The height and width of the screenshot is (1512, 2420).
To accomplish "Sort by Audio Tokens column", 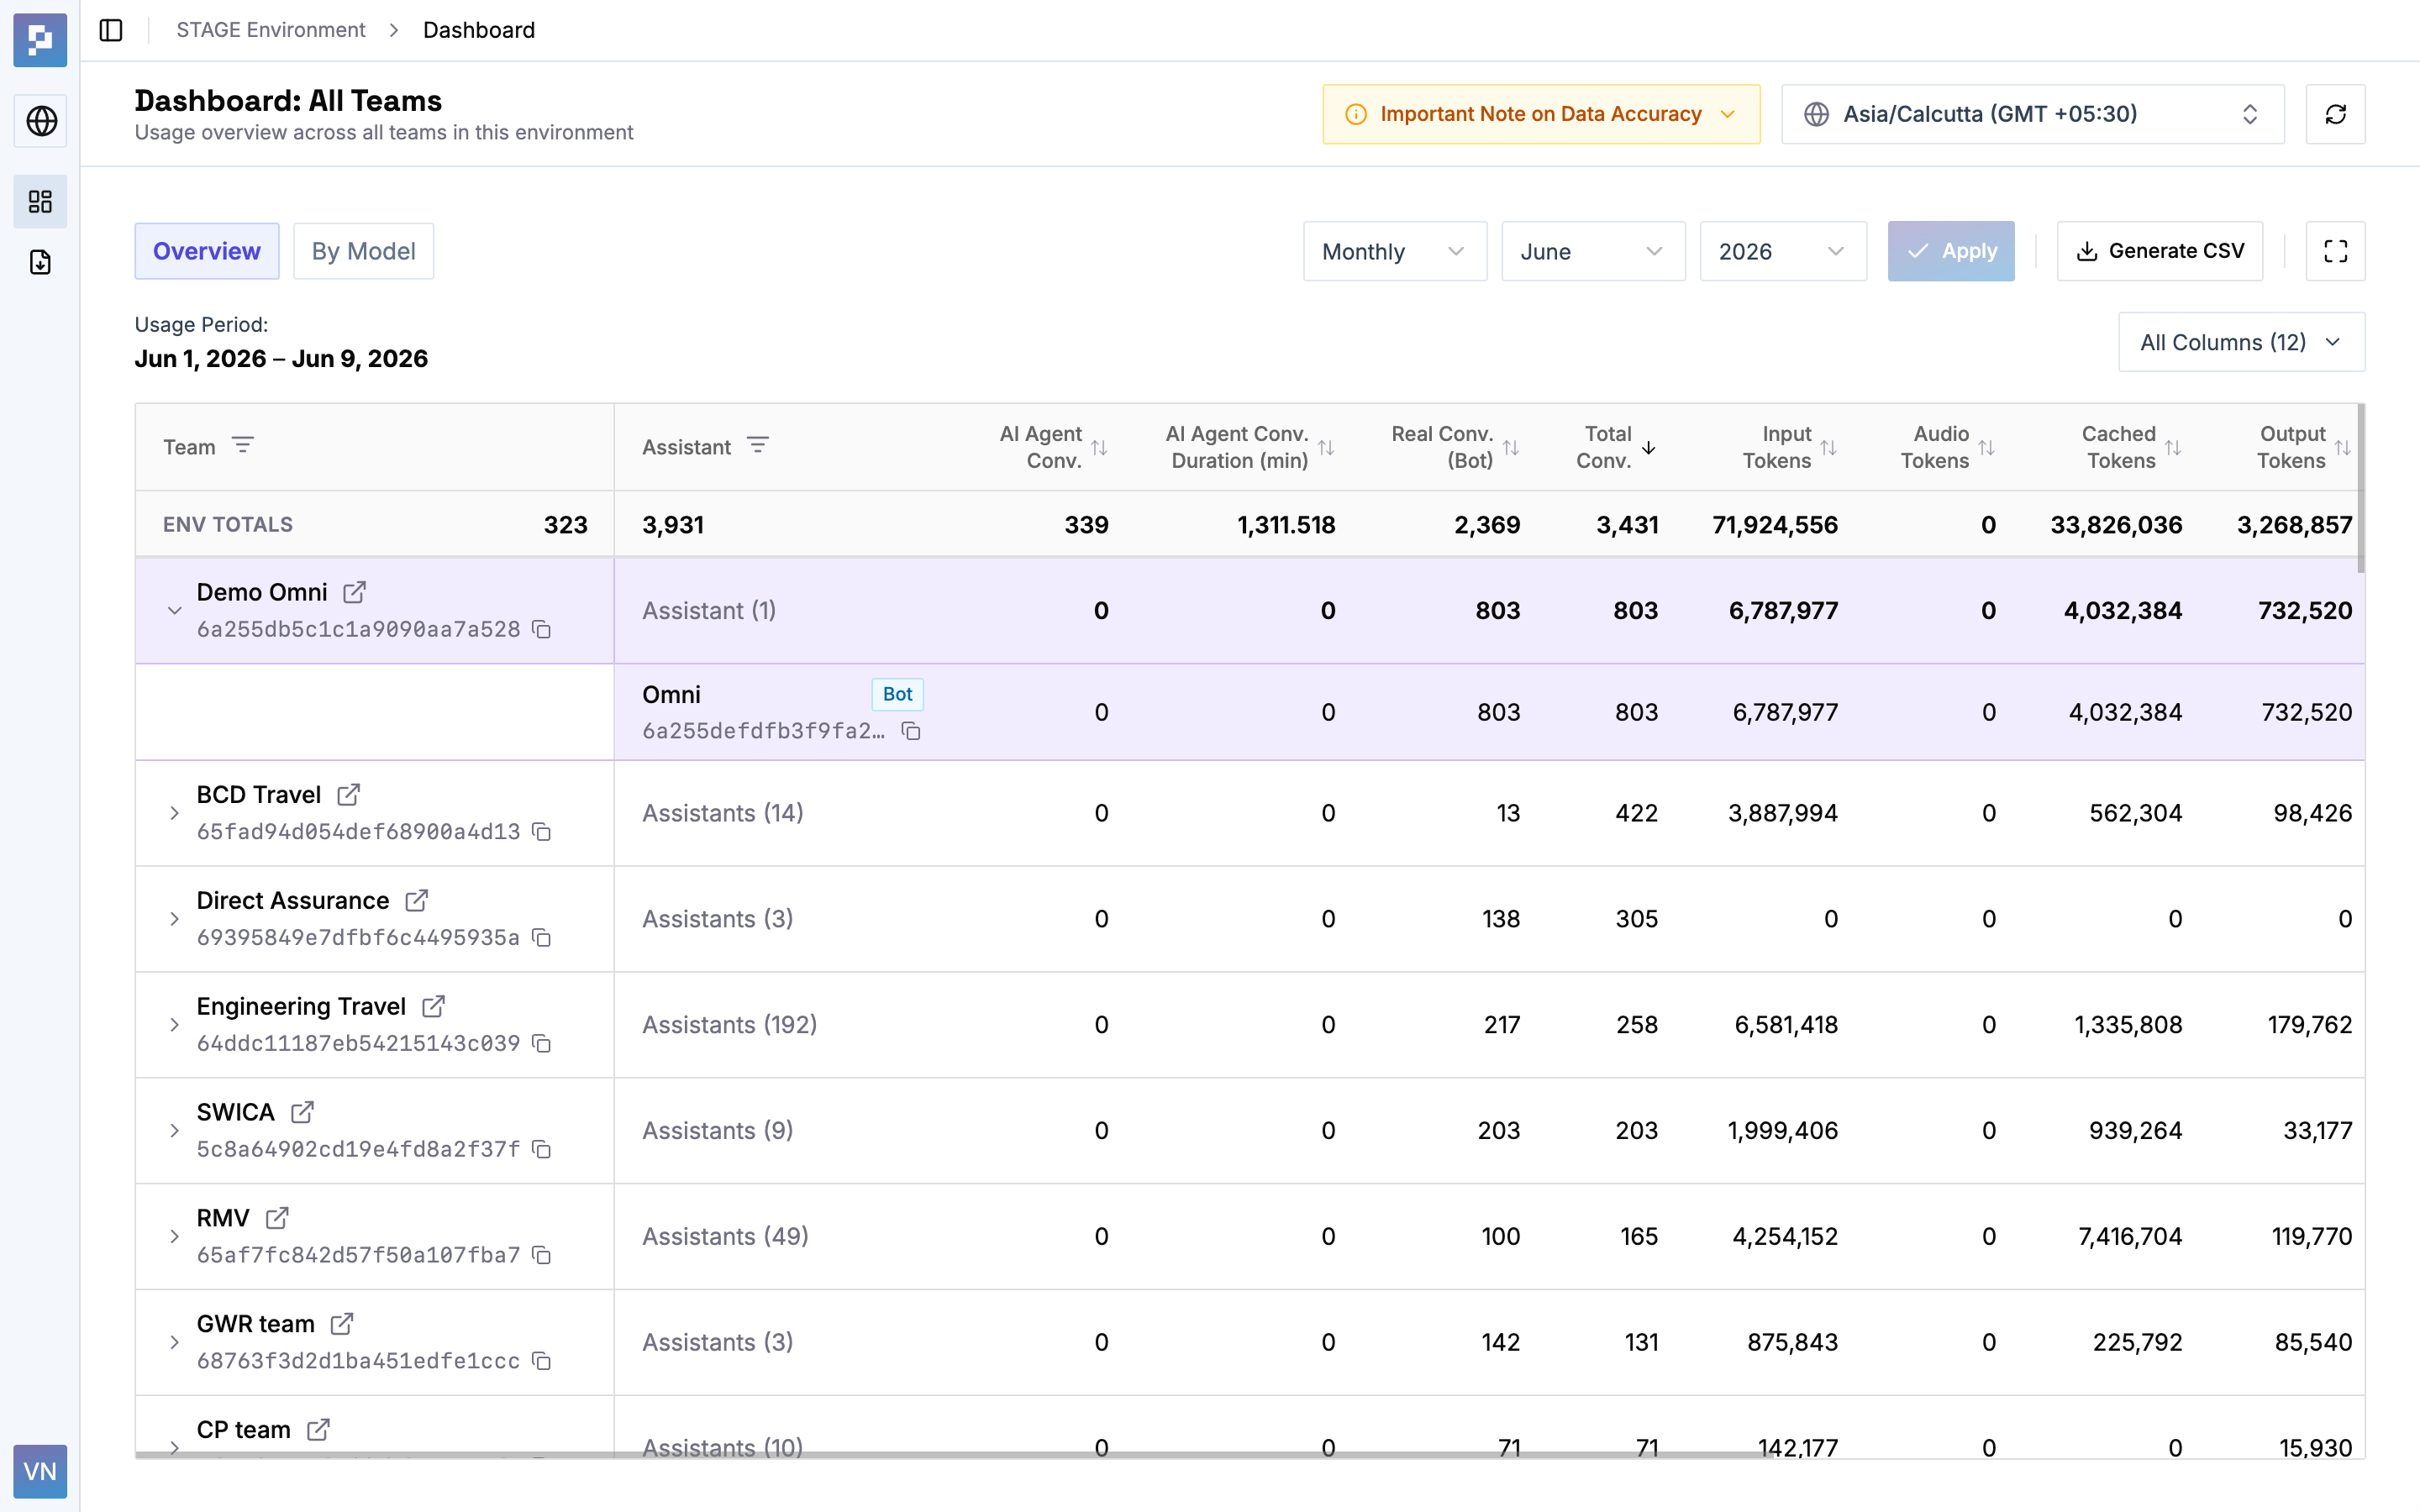I will pyautogui.click(x=1987, y=447).
